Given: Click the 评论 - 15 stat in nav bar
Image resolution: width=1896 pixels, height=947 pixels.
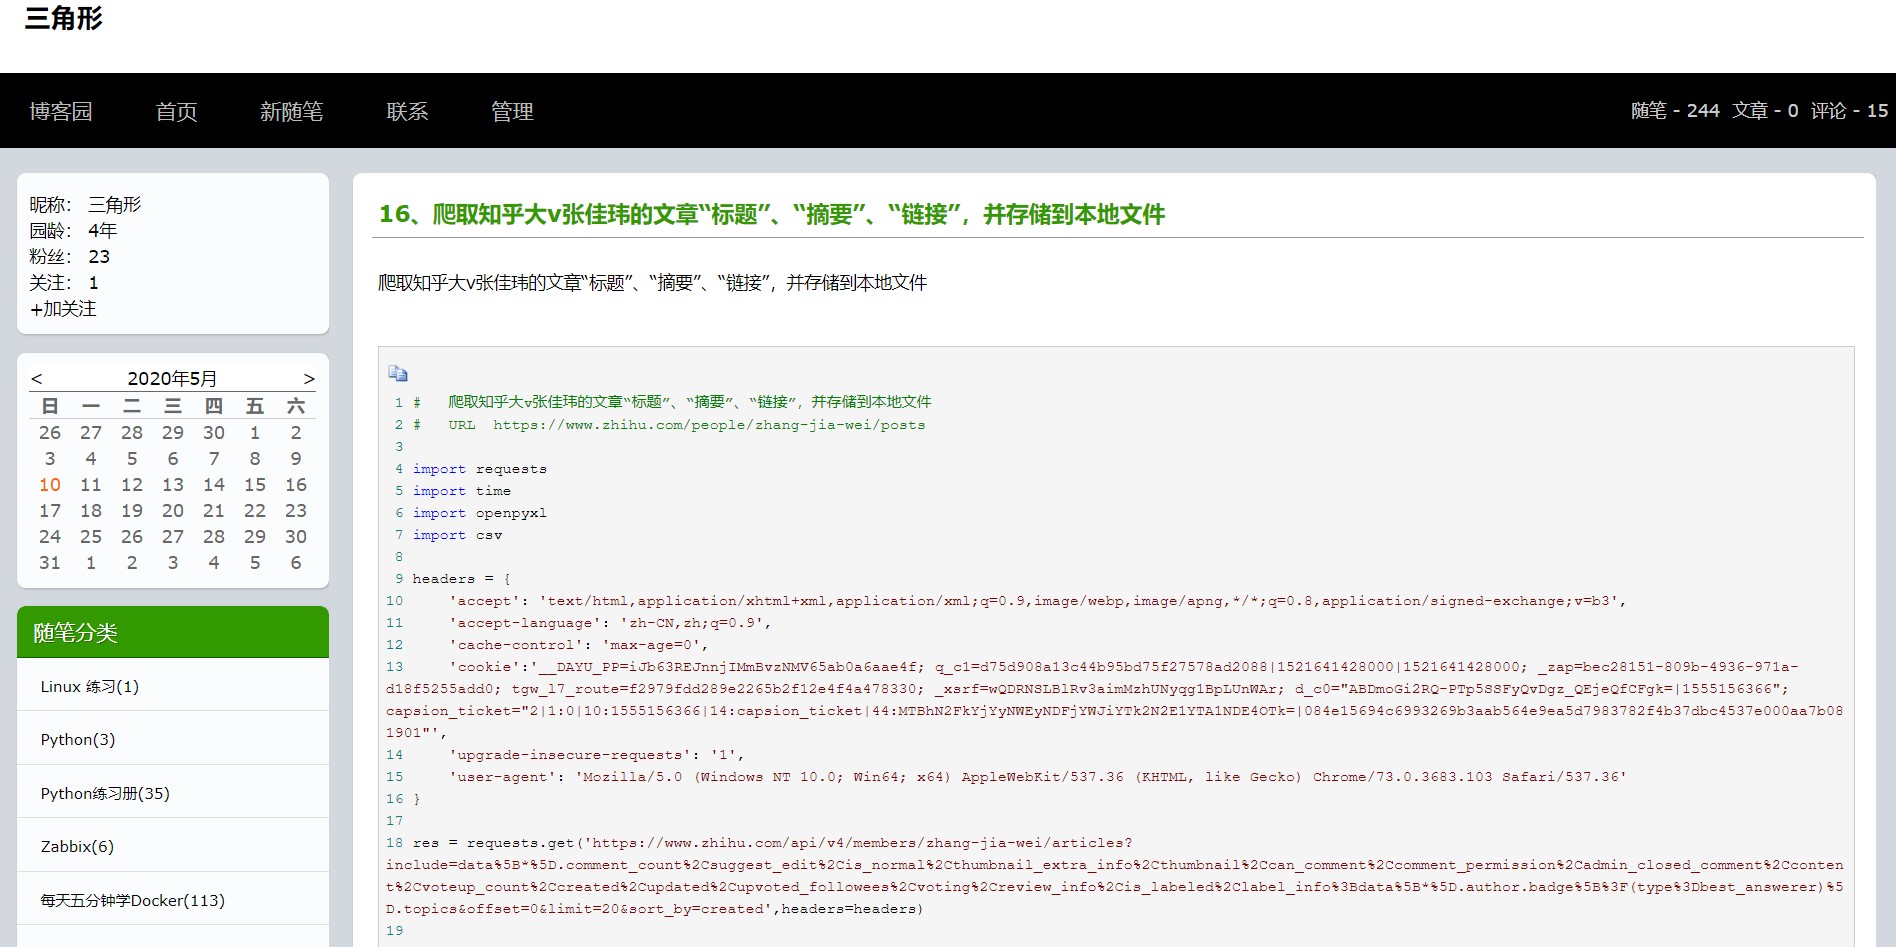Looking at the screenshot, I should [x=1849, y=111].
